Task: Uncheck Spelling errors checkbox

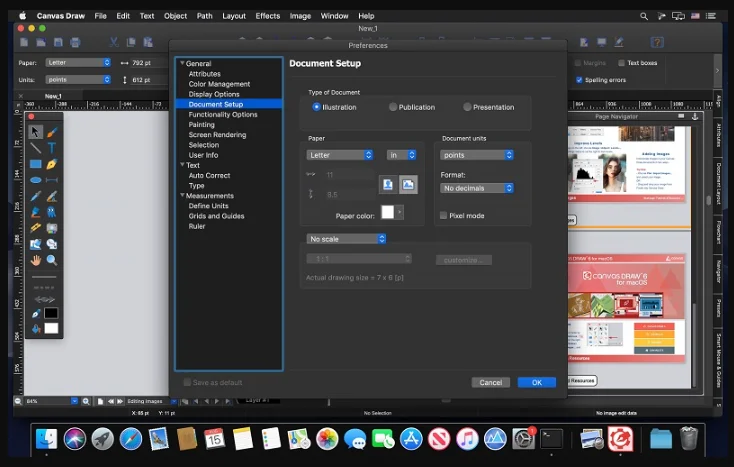Action: click(x=580, y=80)
